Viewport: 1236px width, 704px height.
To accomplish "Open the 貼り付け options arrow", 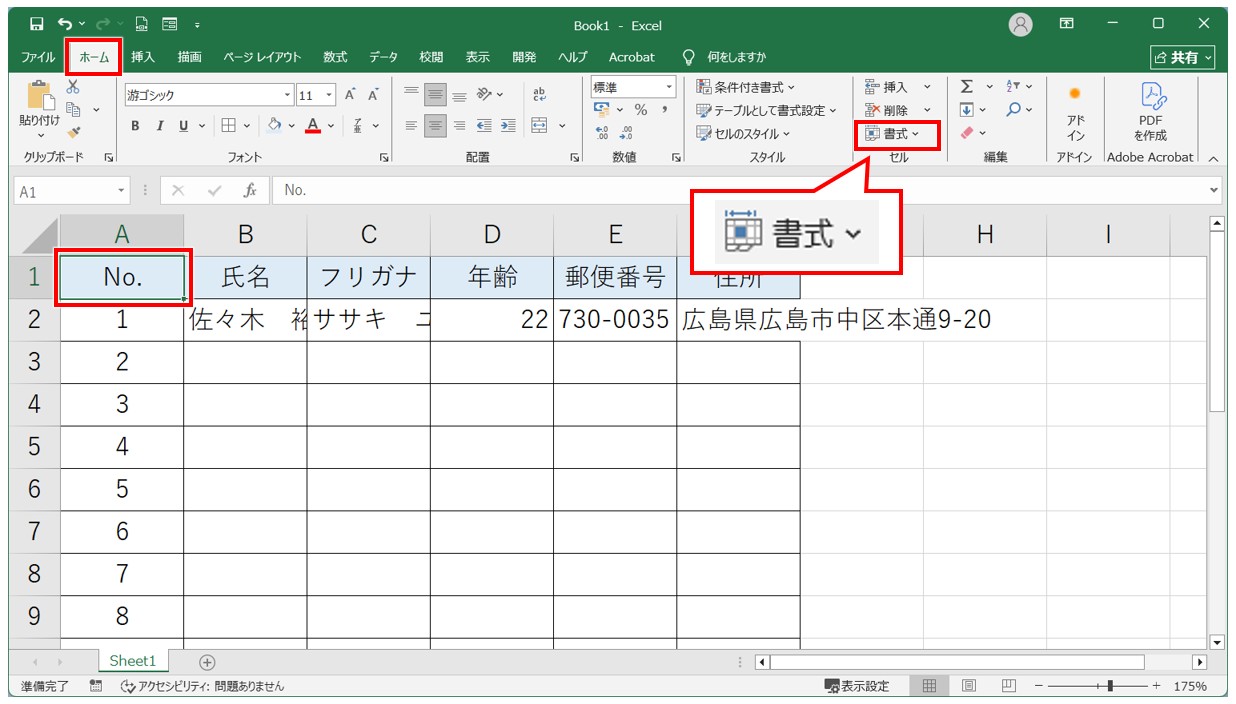I will coord(40,136).
